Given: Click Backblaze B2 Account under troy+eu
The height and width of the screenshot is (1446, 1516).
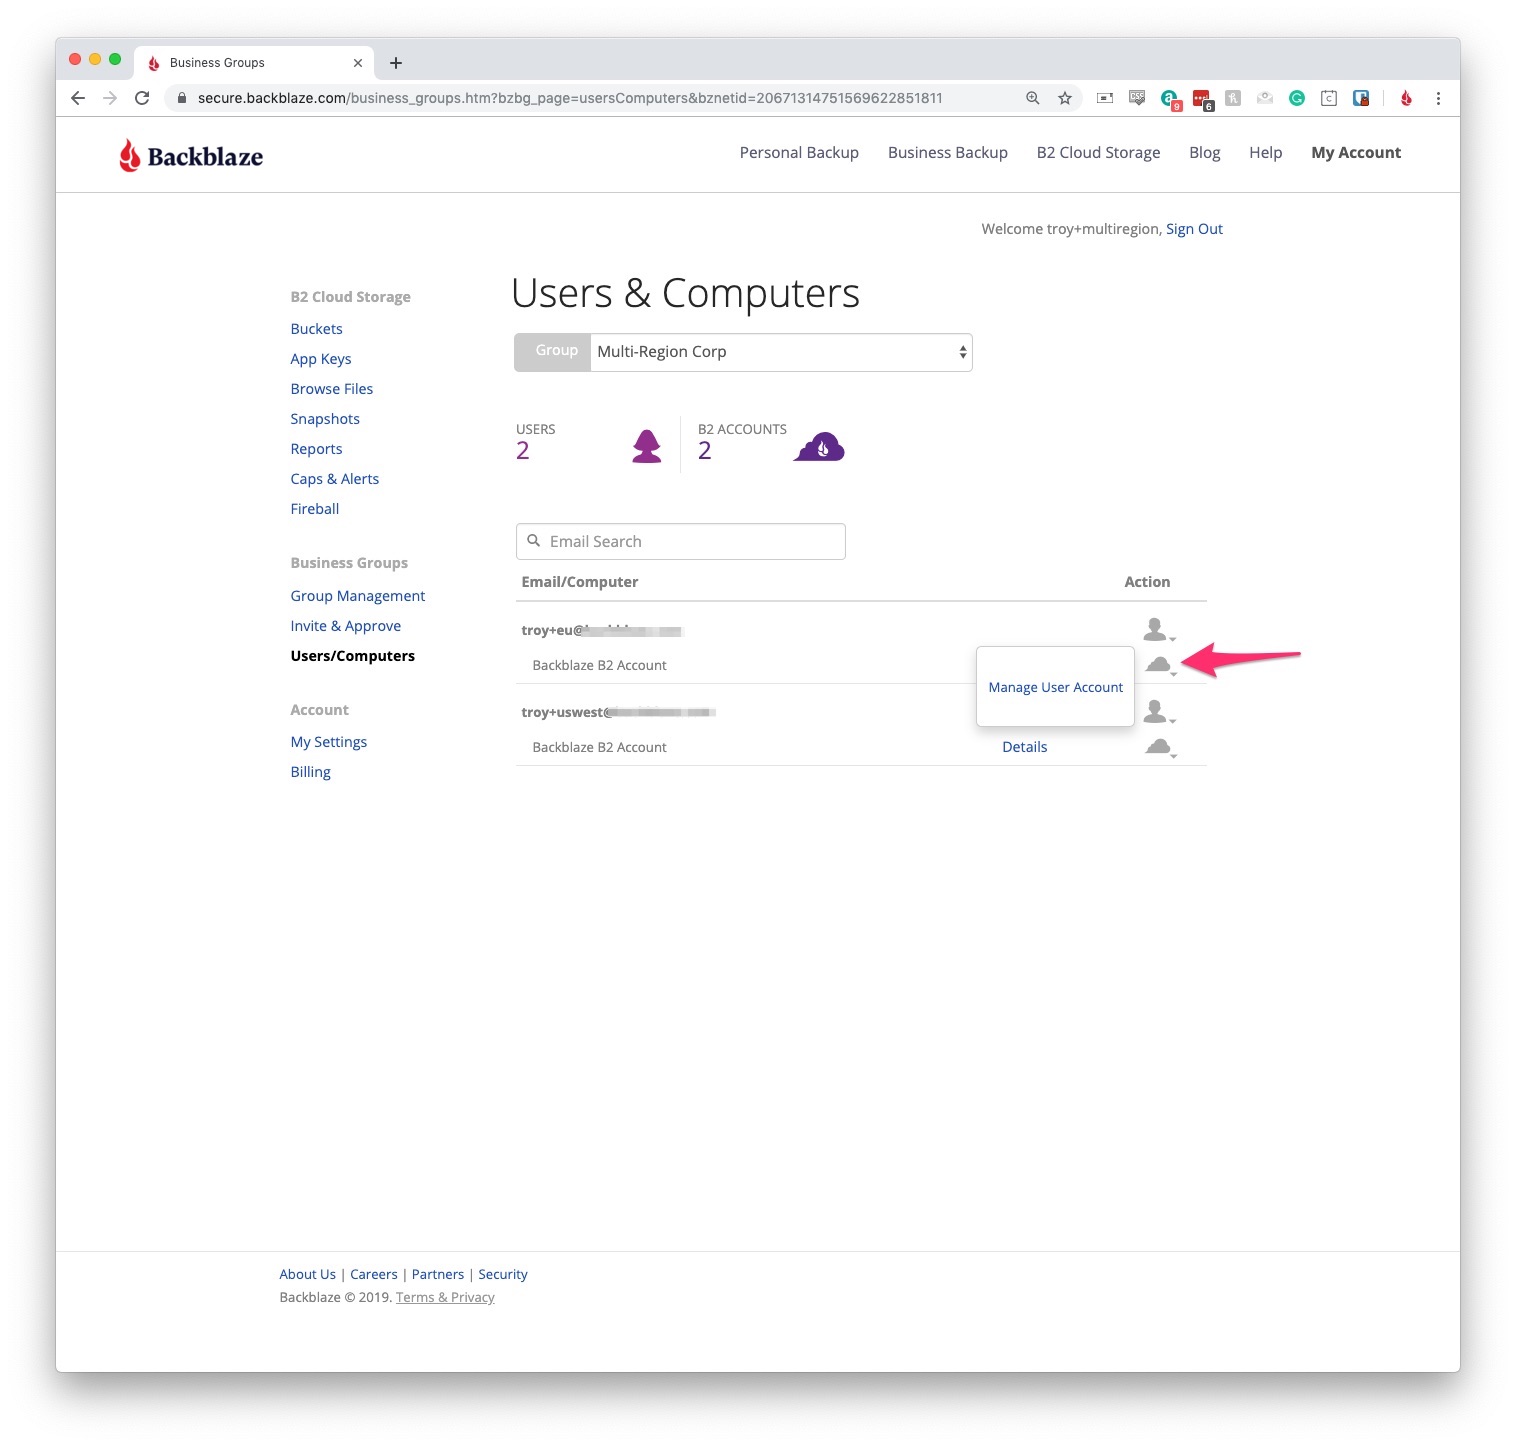Looking at the screenshot, I should (600, 665).
